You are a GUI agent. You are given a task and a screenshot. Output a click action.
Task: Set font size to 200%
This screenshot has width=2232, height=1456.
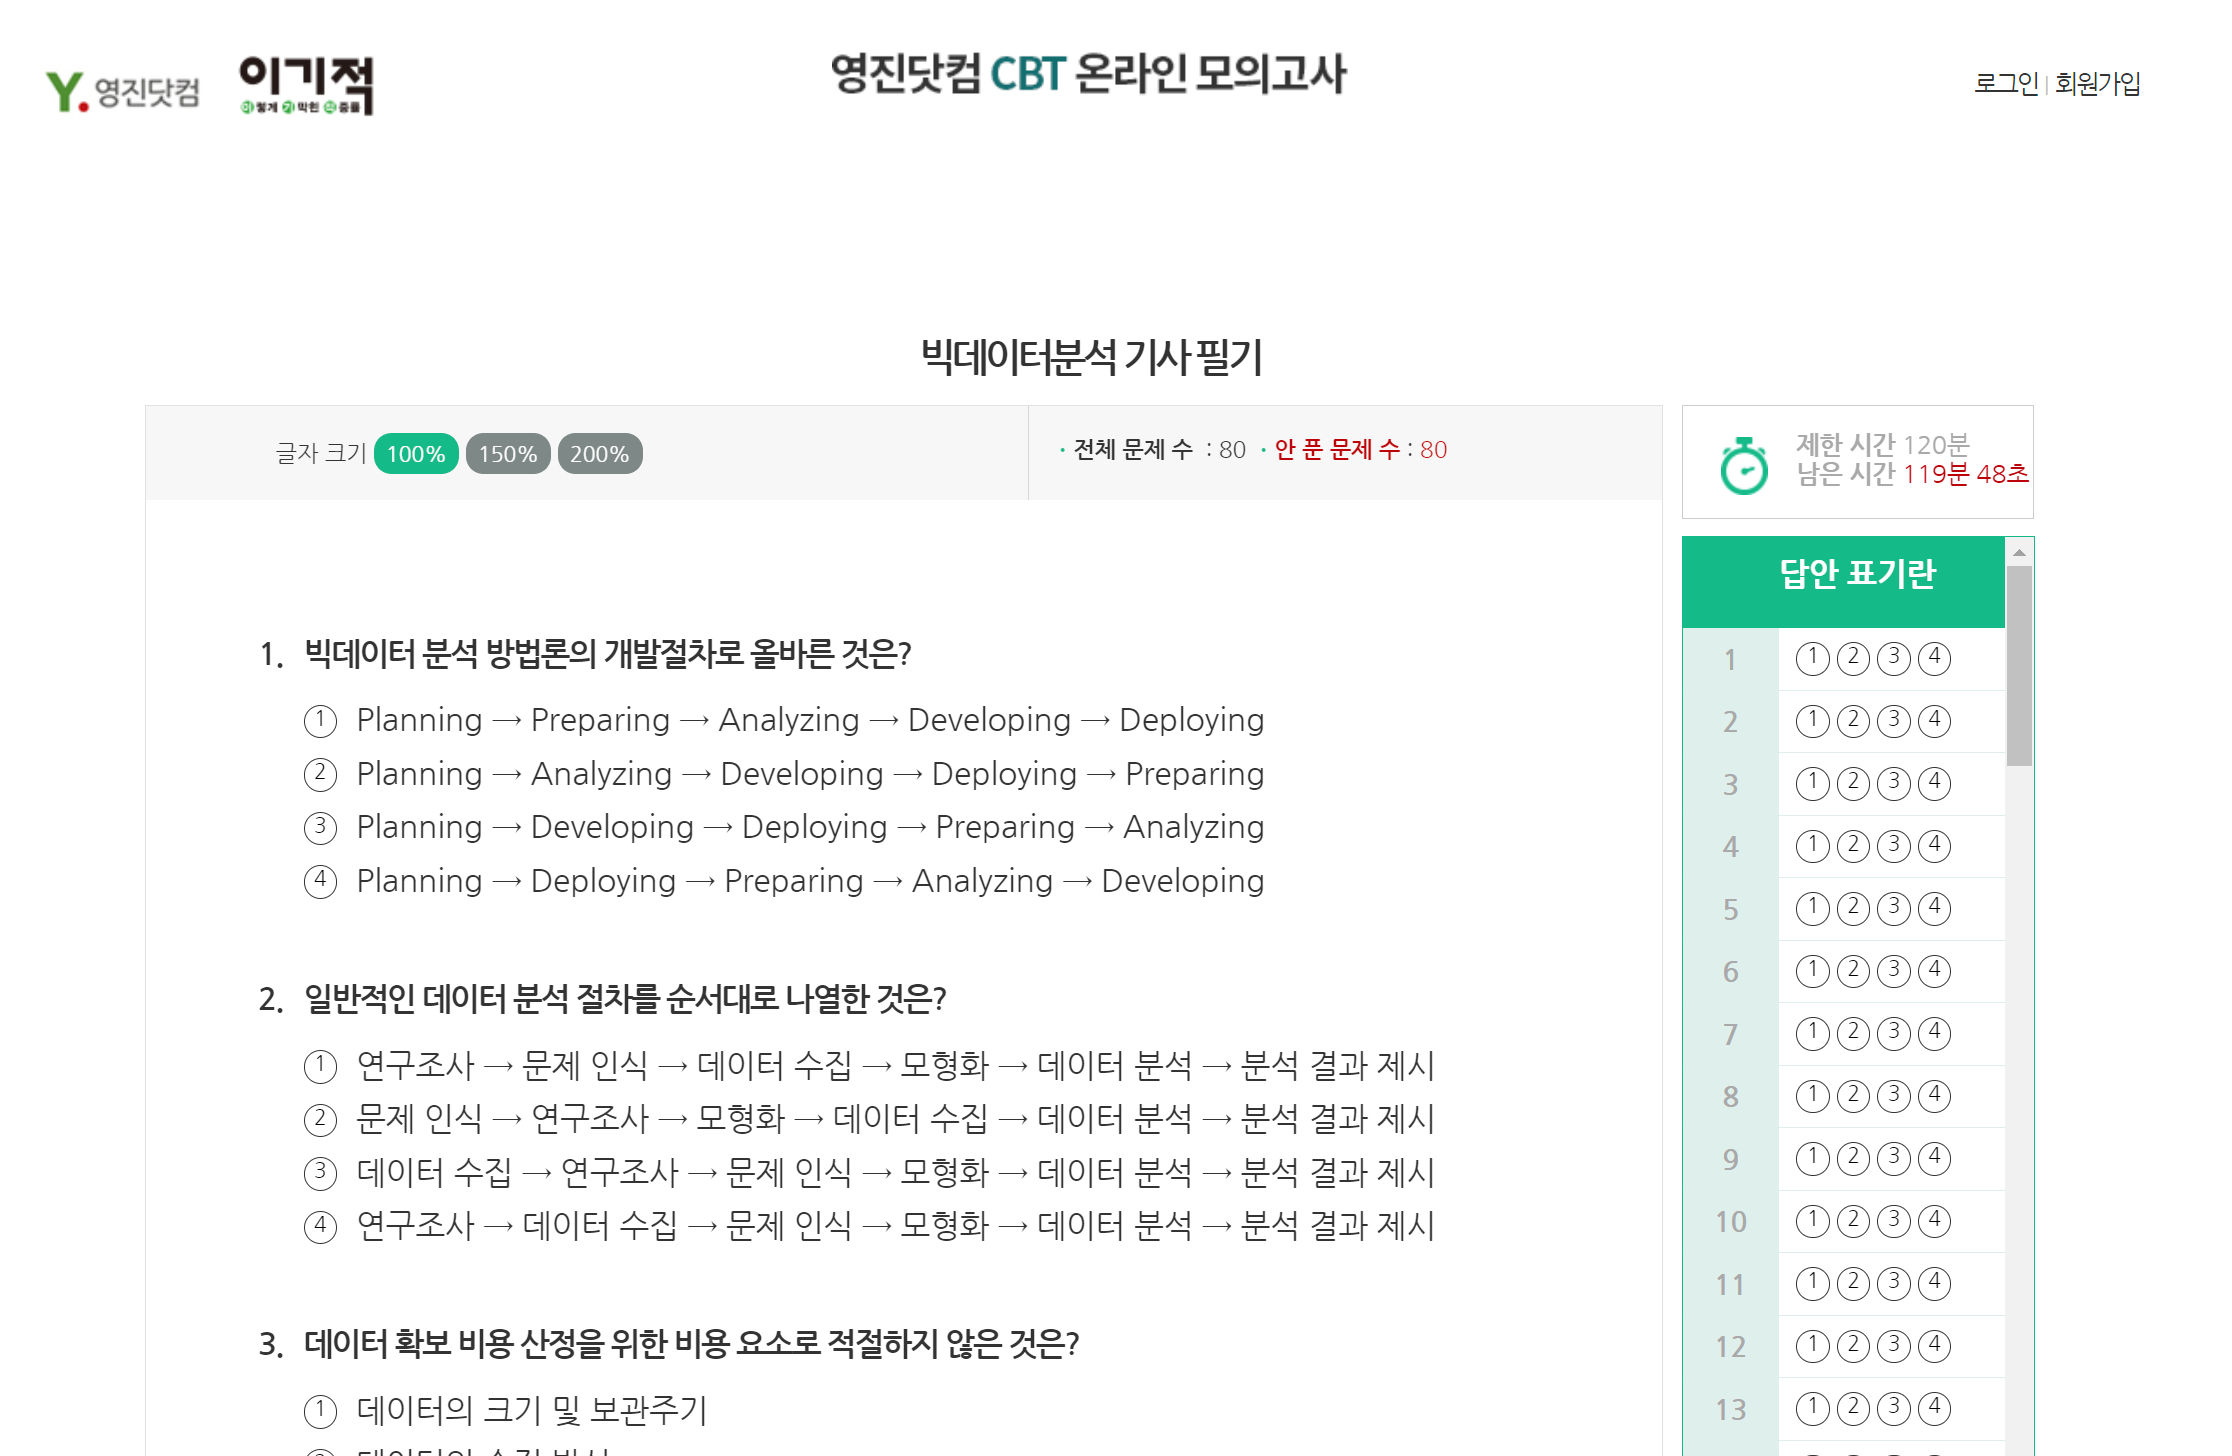click(x=599, y=454)
